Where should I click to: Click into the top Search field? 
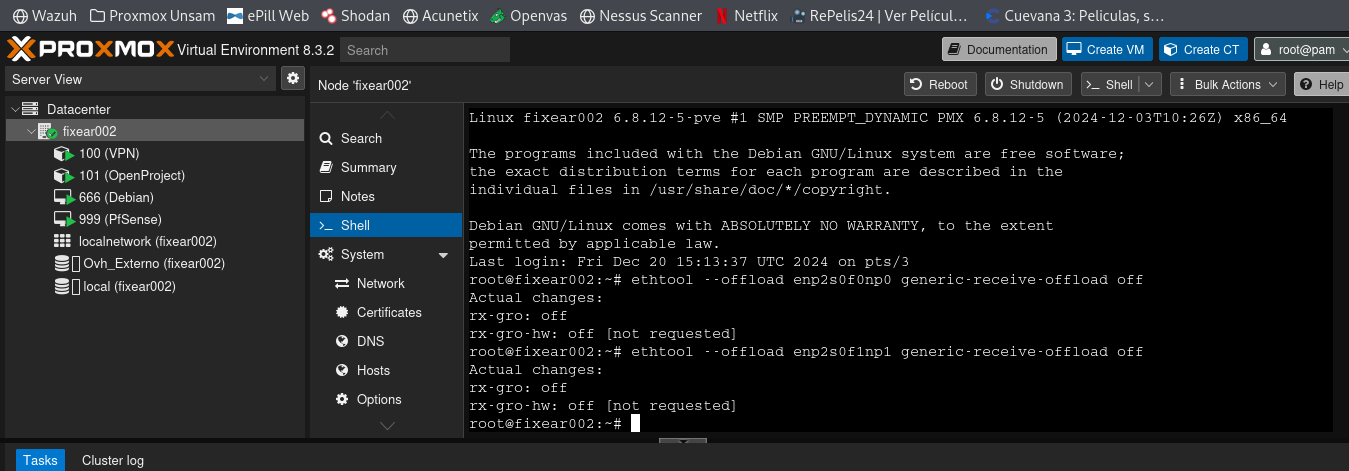tap(424, 50)
